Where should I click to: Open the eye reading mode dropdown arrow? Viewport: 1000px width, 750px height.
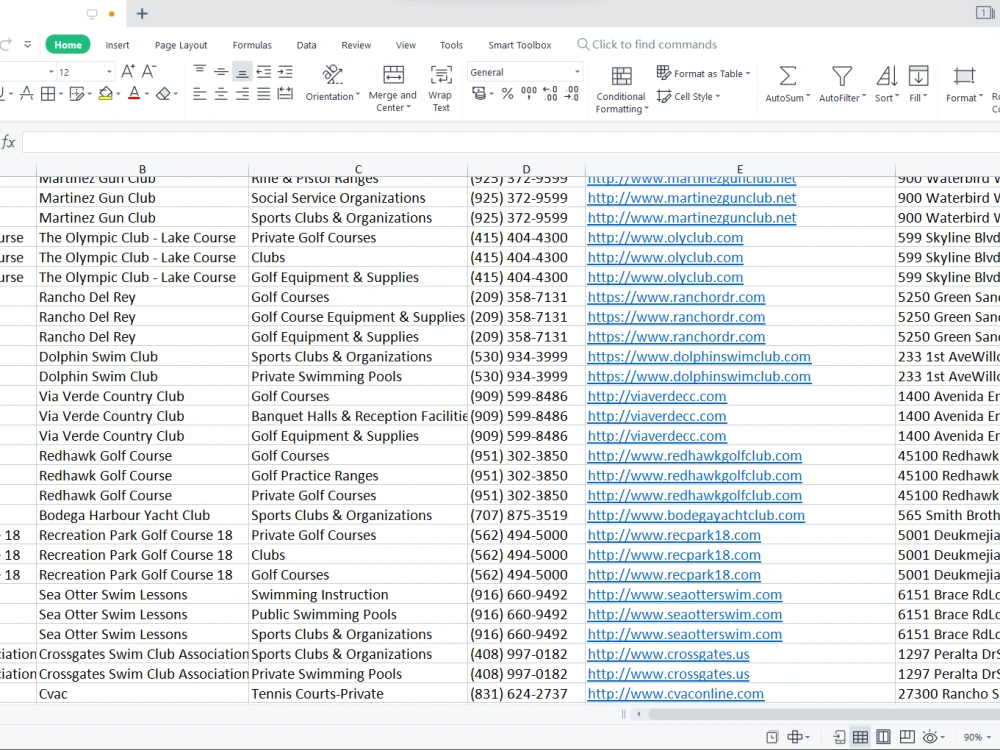point(942,738)
